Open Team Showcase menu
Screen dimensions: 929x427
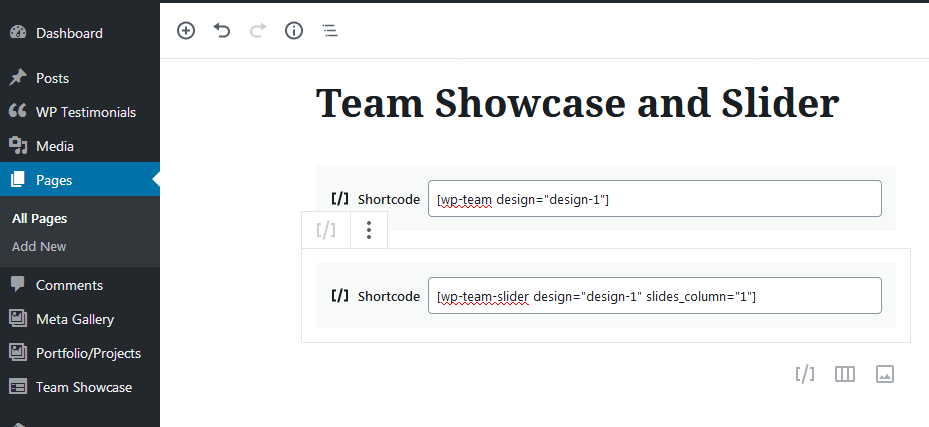click(80, 387)
